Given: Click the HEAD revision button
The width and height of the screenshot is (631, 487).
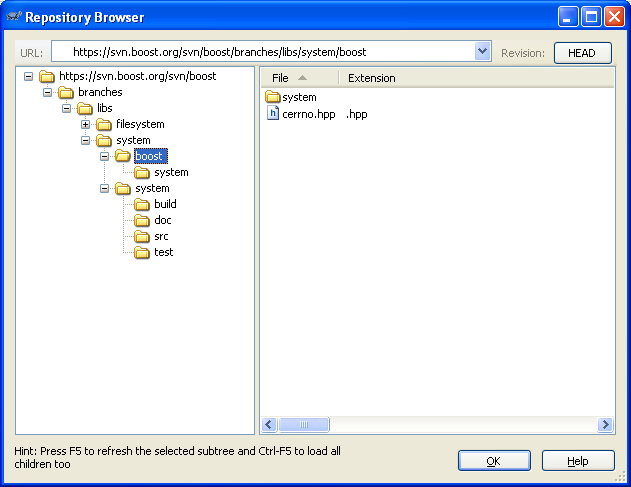Looking at the screenshot, I should (583, 53).
